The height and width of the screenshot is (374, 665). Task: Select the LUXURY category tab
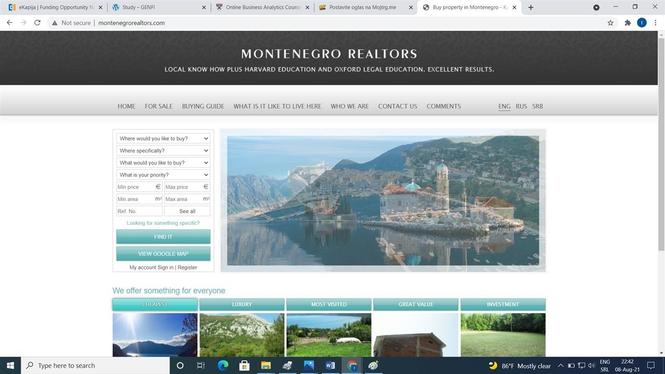(x=242, y=304)
